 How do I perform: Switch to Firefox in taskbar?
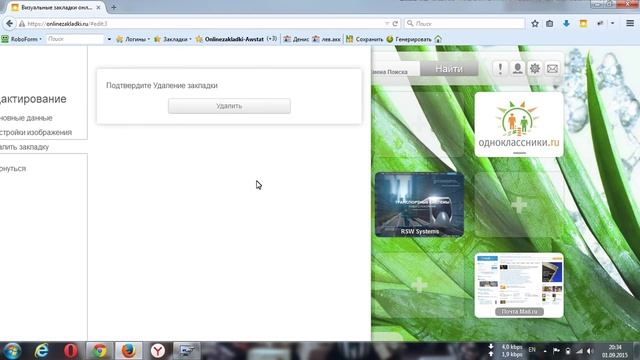129,351
